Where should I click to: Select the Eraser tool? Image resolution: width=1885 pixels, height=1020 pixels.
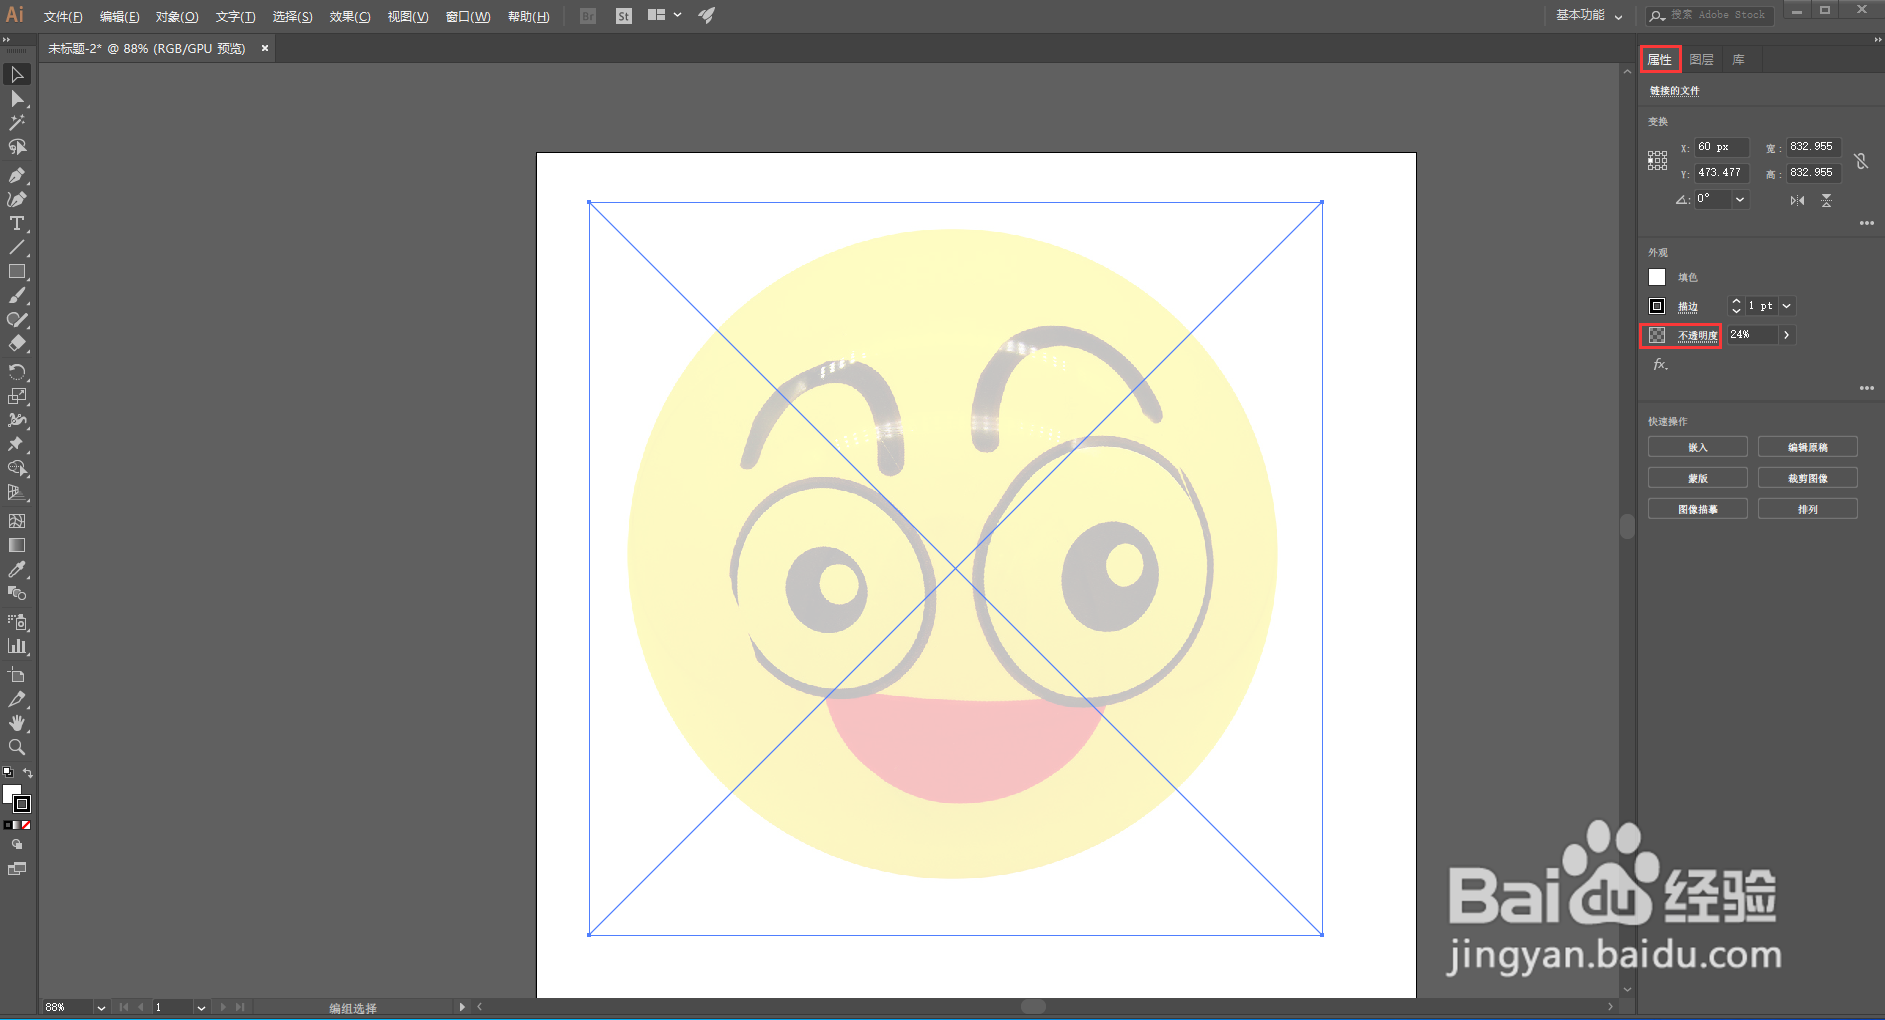[17, 344]
